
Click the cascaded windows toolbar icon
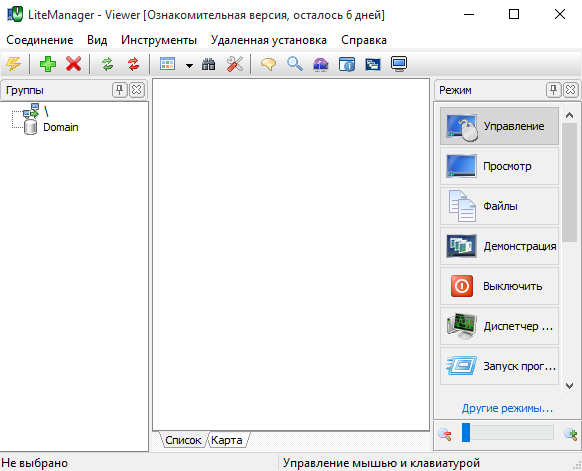[373, 64]
